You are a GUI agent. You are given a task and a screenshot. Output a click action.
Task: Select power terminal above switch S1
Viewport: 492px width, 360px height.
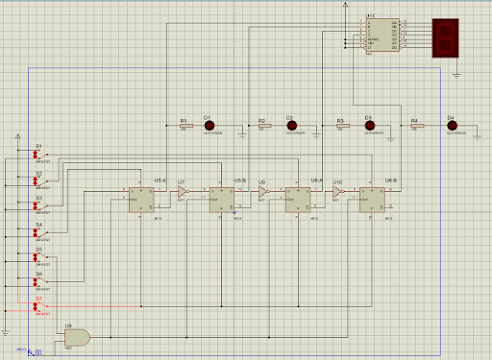click(x=18, y=136)
